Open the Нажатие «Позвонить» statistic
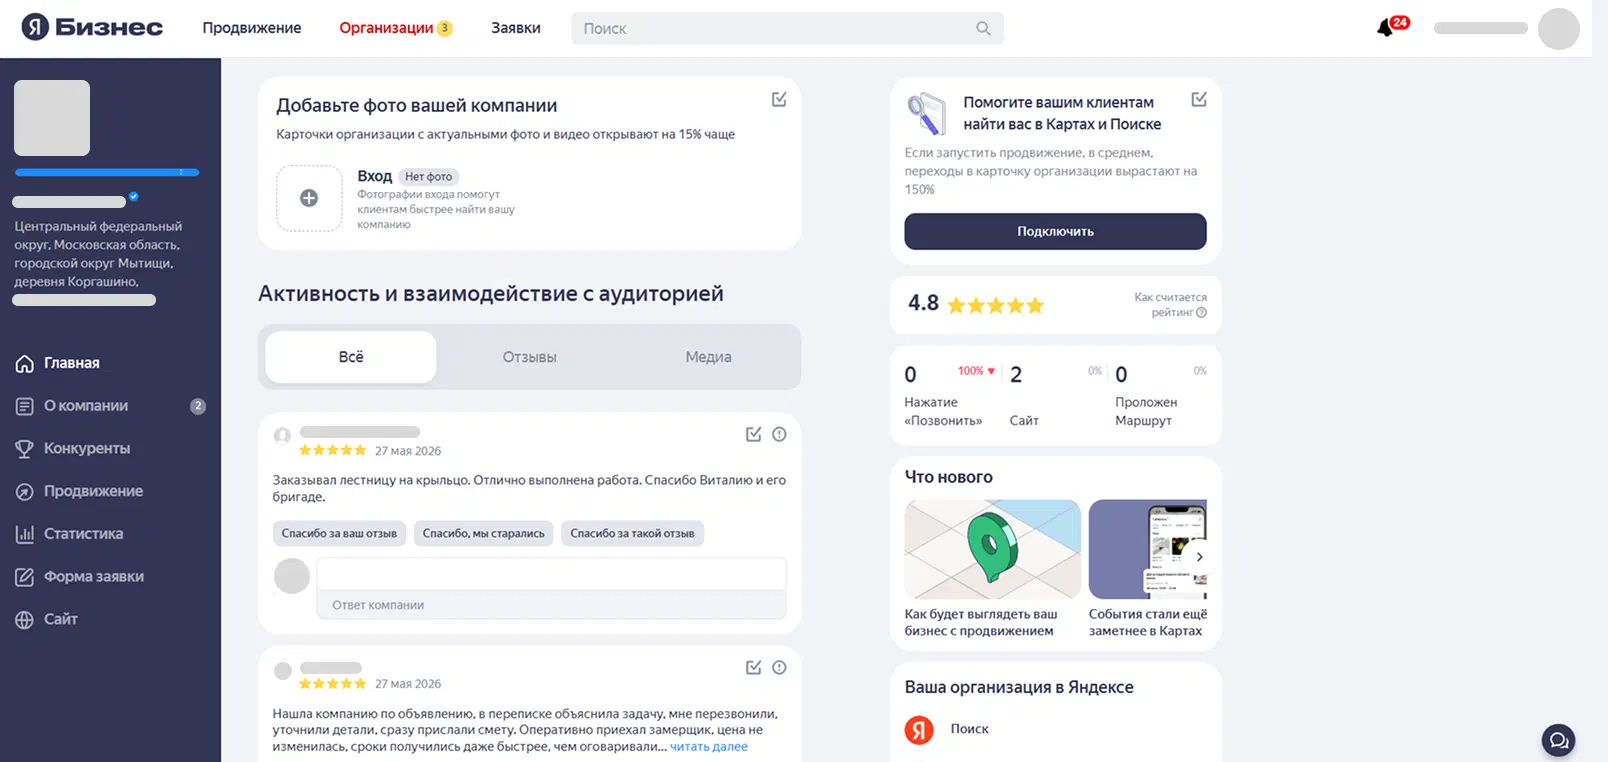 (x=950, y=396)
